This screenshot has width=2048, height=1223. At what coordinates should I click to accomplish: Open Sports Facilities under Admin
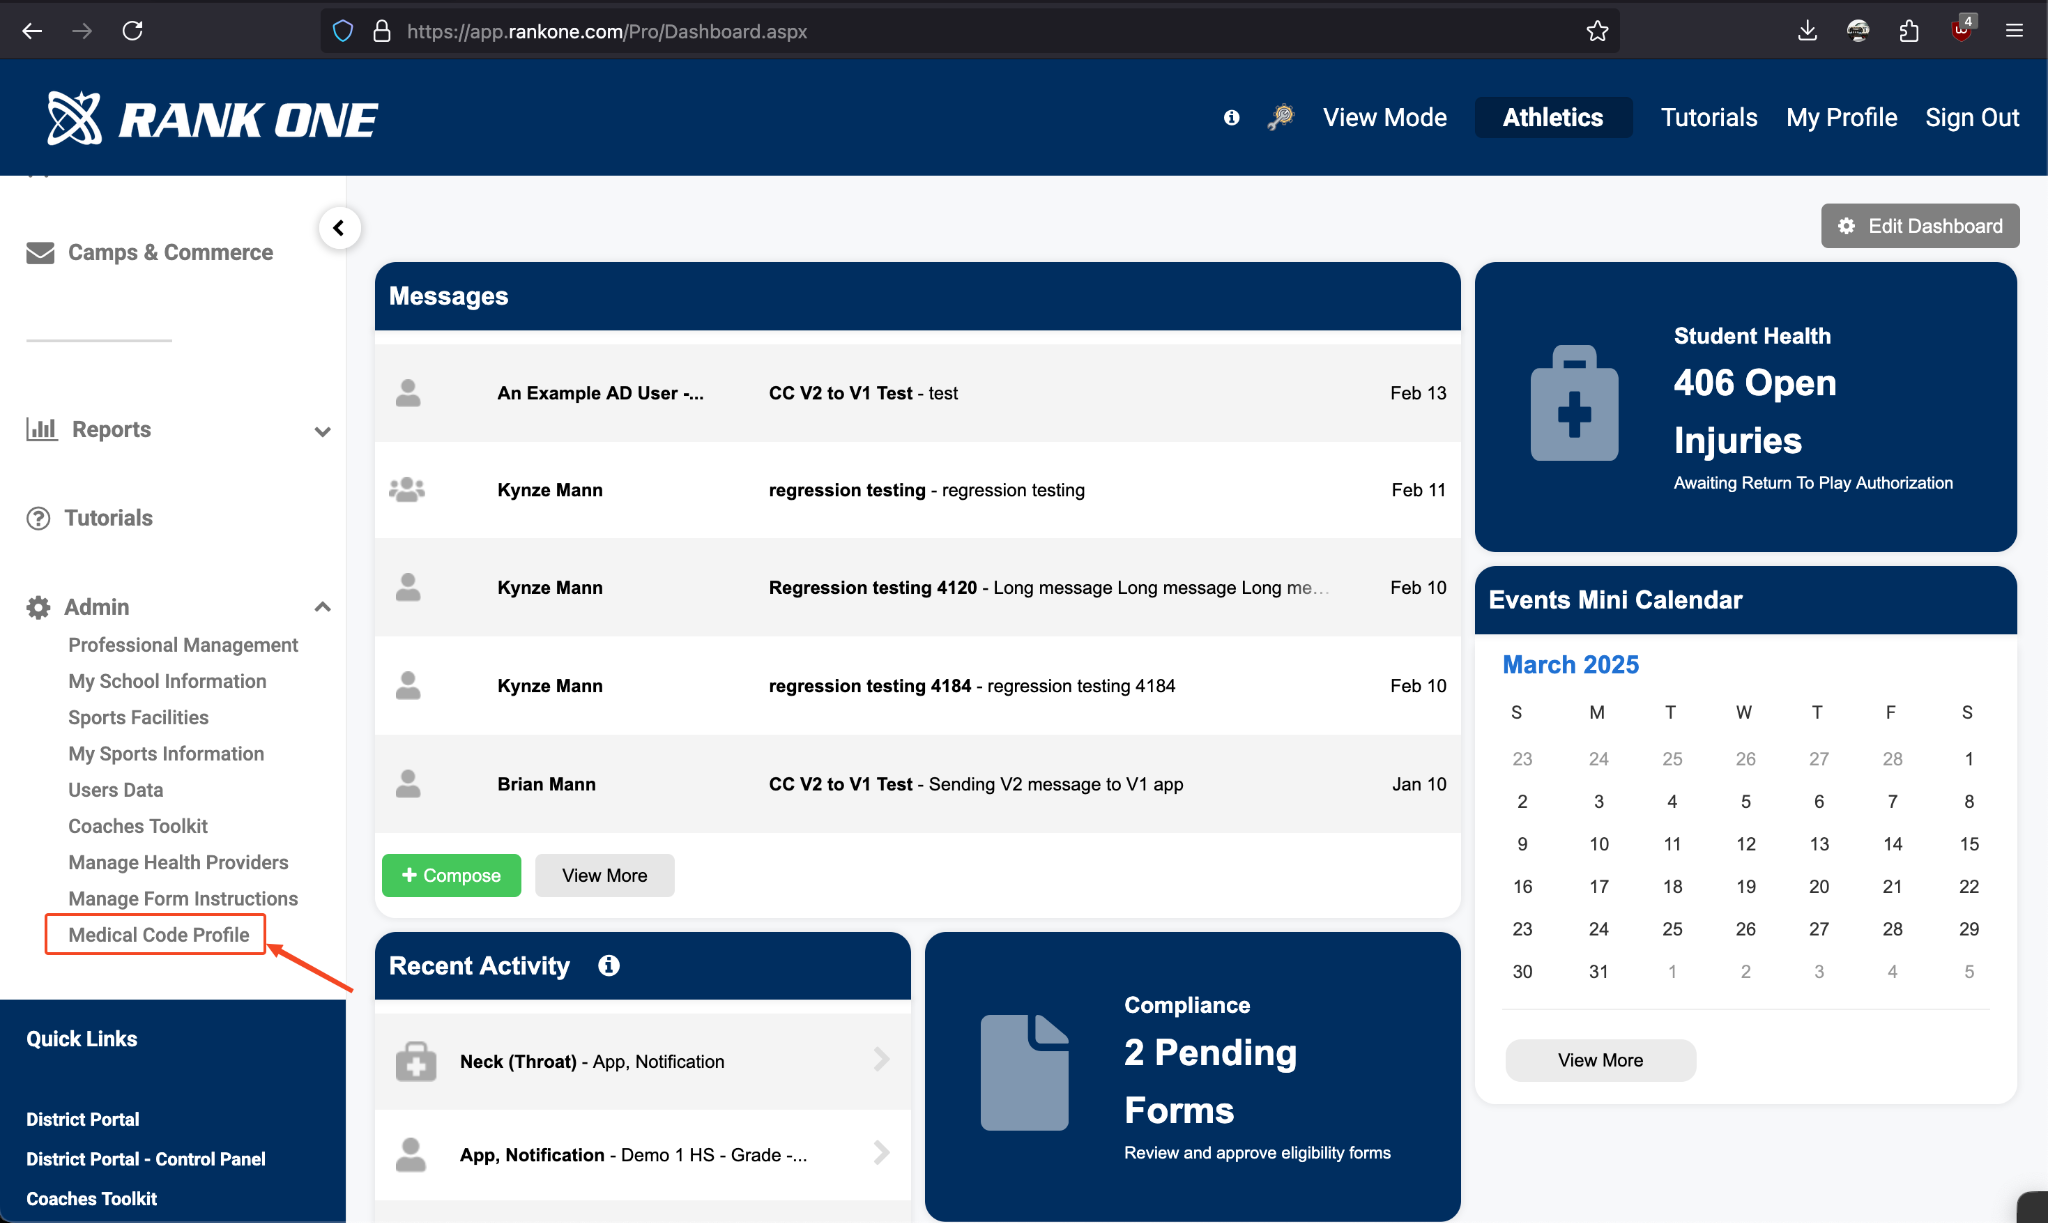(138, 717)
